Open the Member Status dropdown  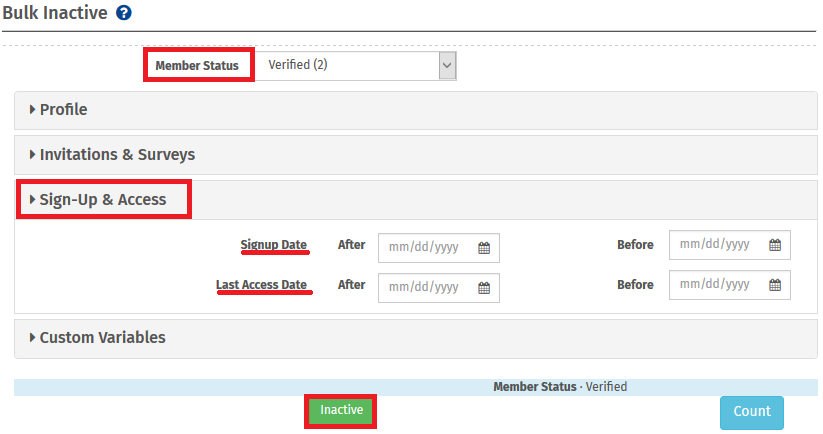click(356, 66)
